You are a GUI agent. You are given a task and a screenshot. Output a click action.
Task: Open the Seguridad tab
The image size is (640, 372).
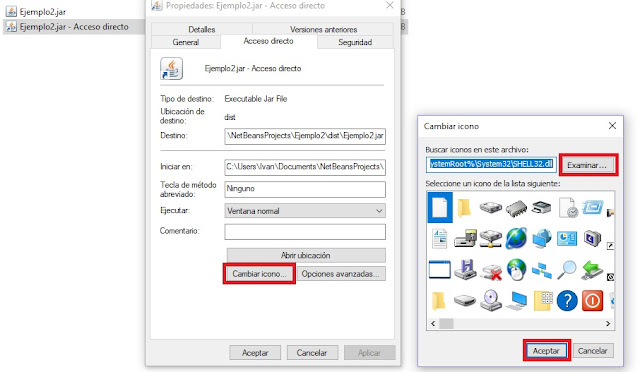(355, 42)
